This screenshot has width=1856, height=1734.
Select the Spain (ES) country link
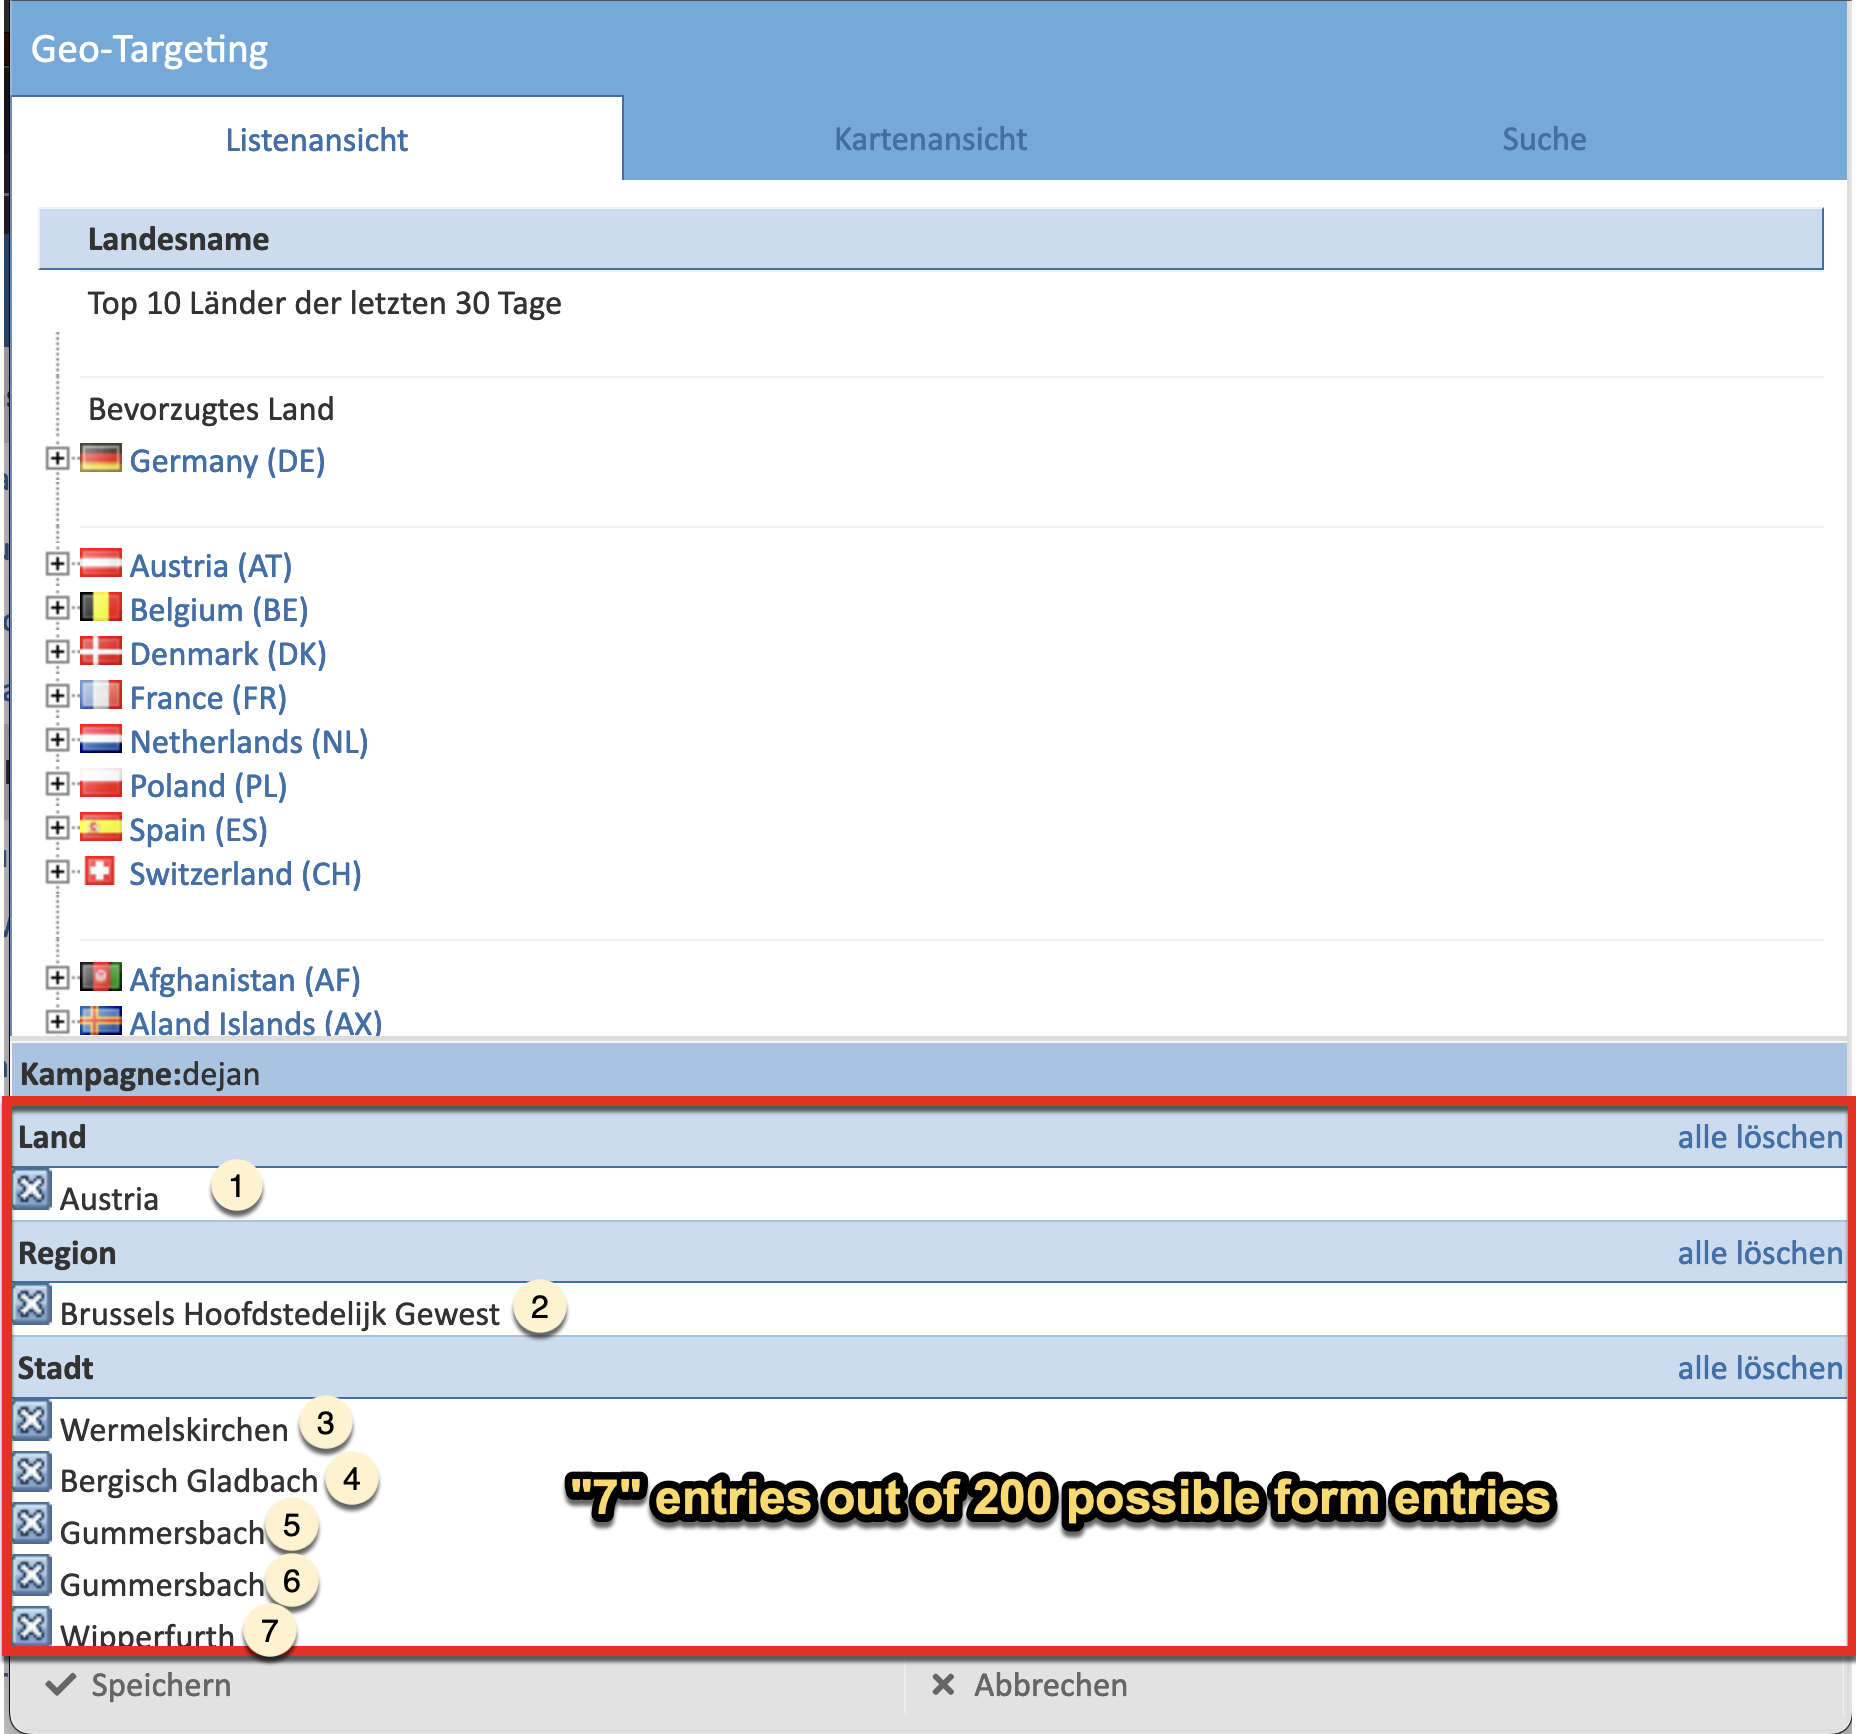click(198, 830)
